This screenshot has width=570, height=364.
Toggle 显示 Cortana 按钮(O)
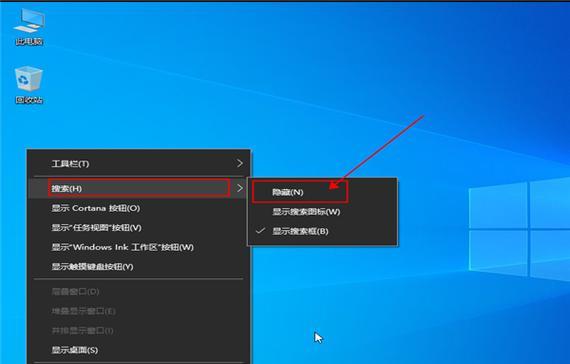tap(139, 208)
